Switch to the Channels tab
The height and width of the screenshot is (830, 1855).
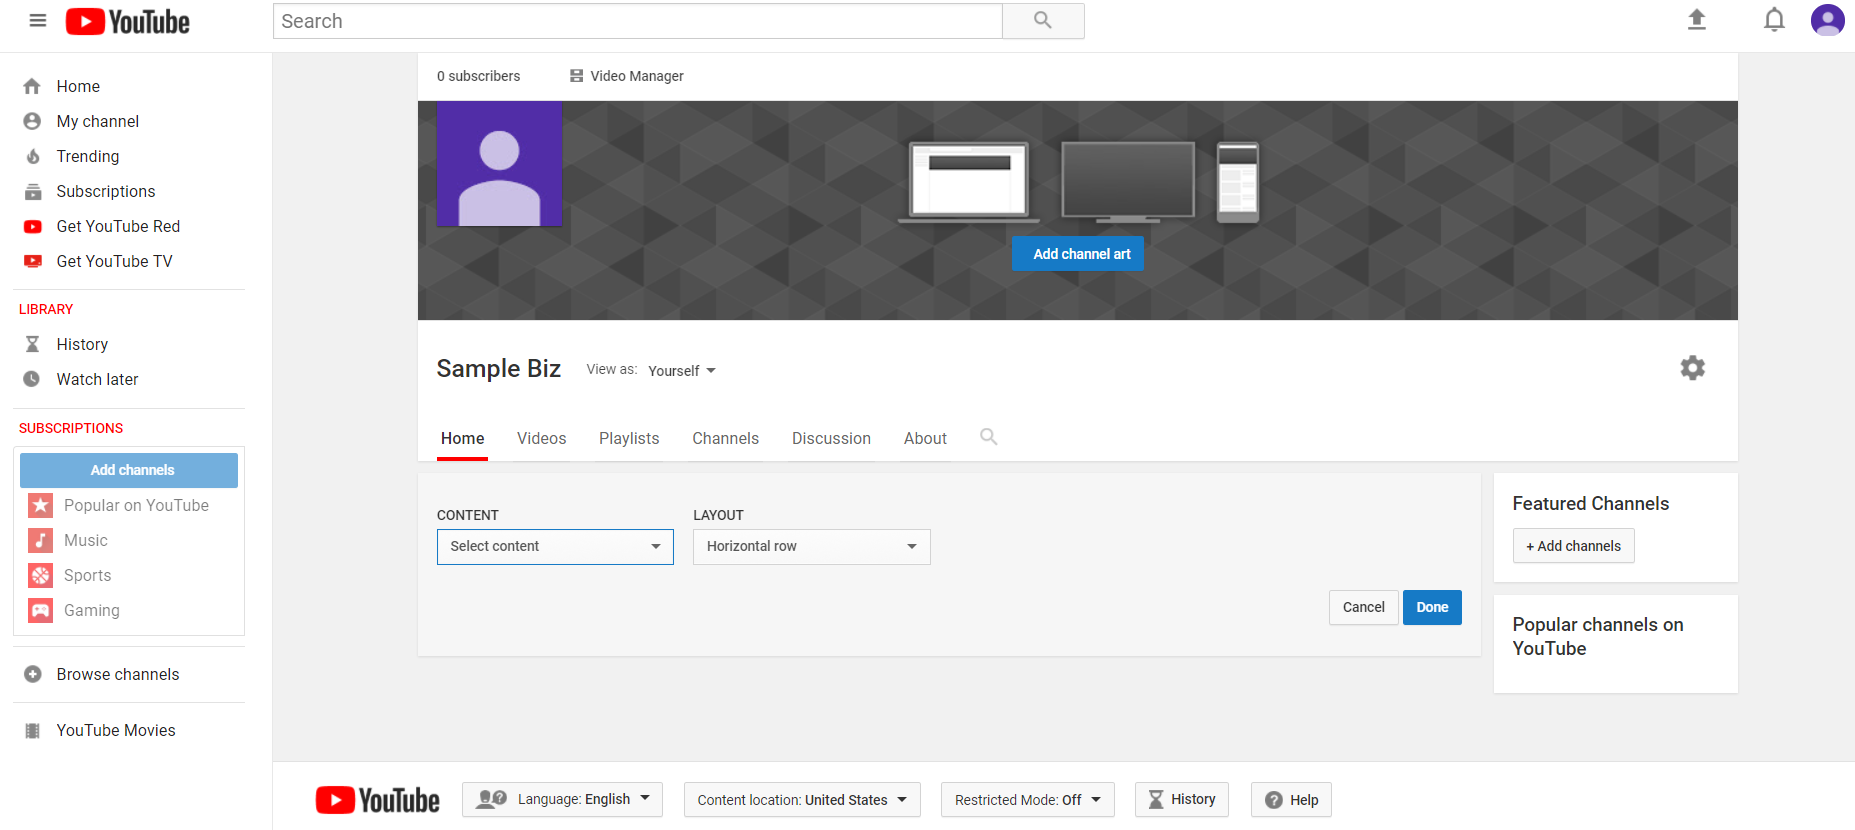[726, 439]
